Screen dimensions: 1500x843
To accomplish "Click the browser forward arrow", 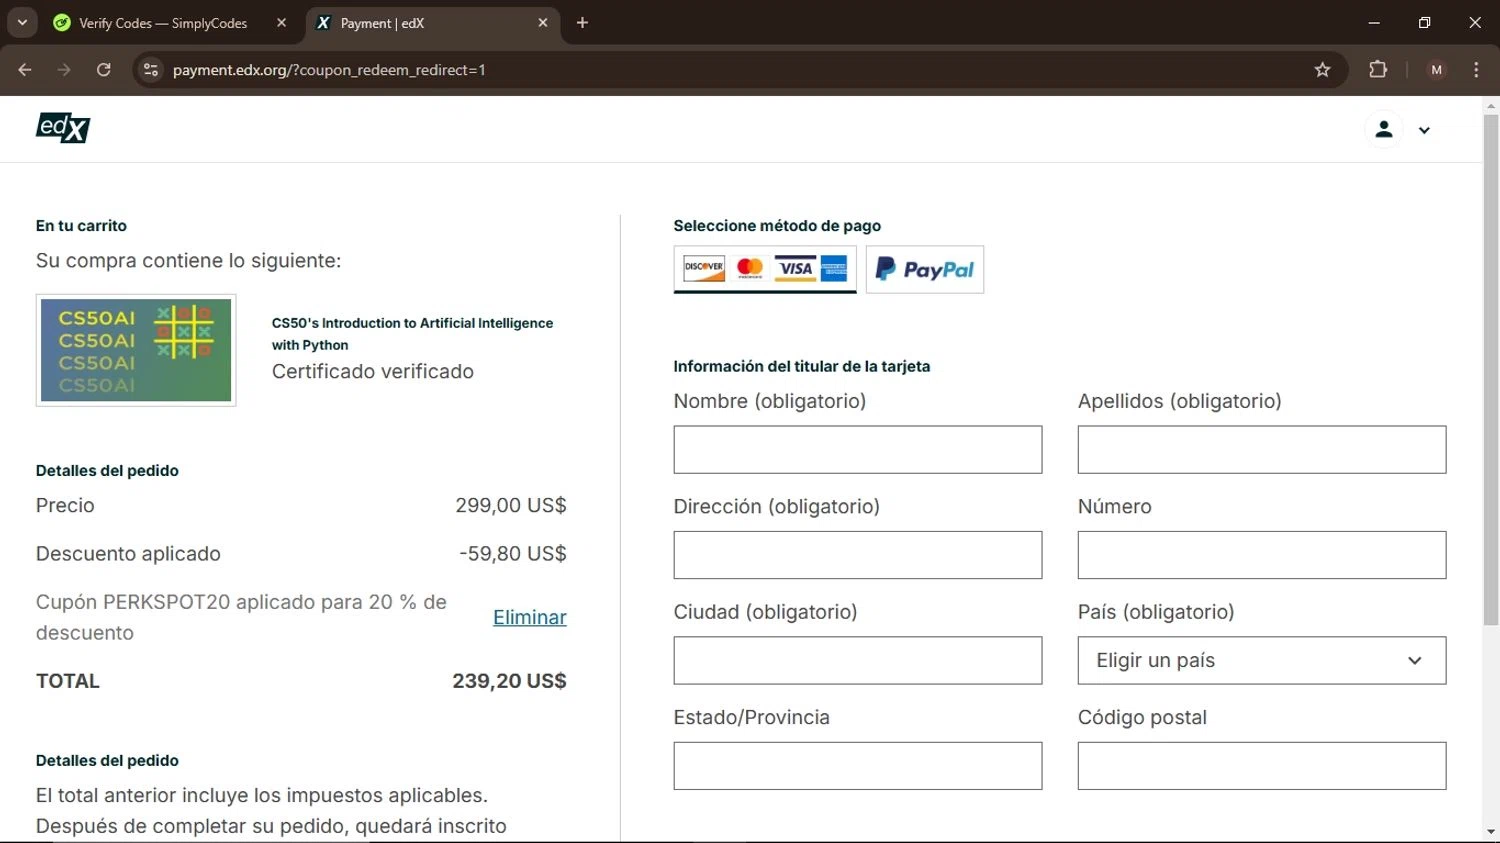I will (64, 70).
